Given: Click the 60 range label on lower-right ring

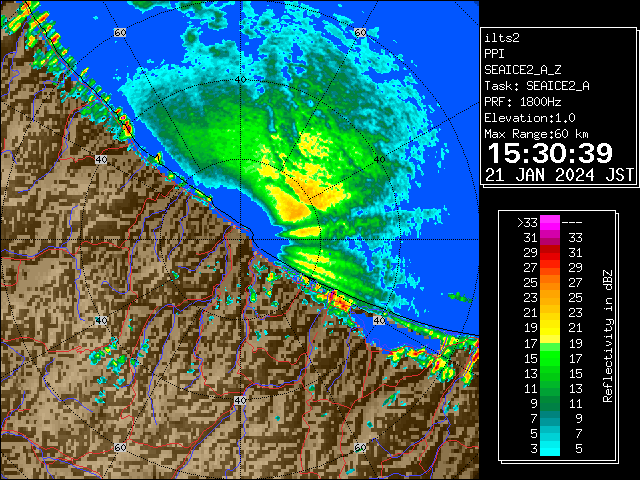Looking at the screenshot, I should 360,447.
